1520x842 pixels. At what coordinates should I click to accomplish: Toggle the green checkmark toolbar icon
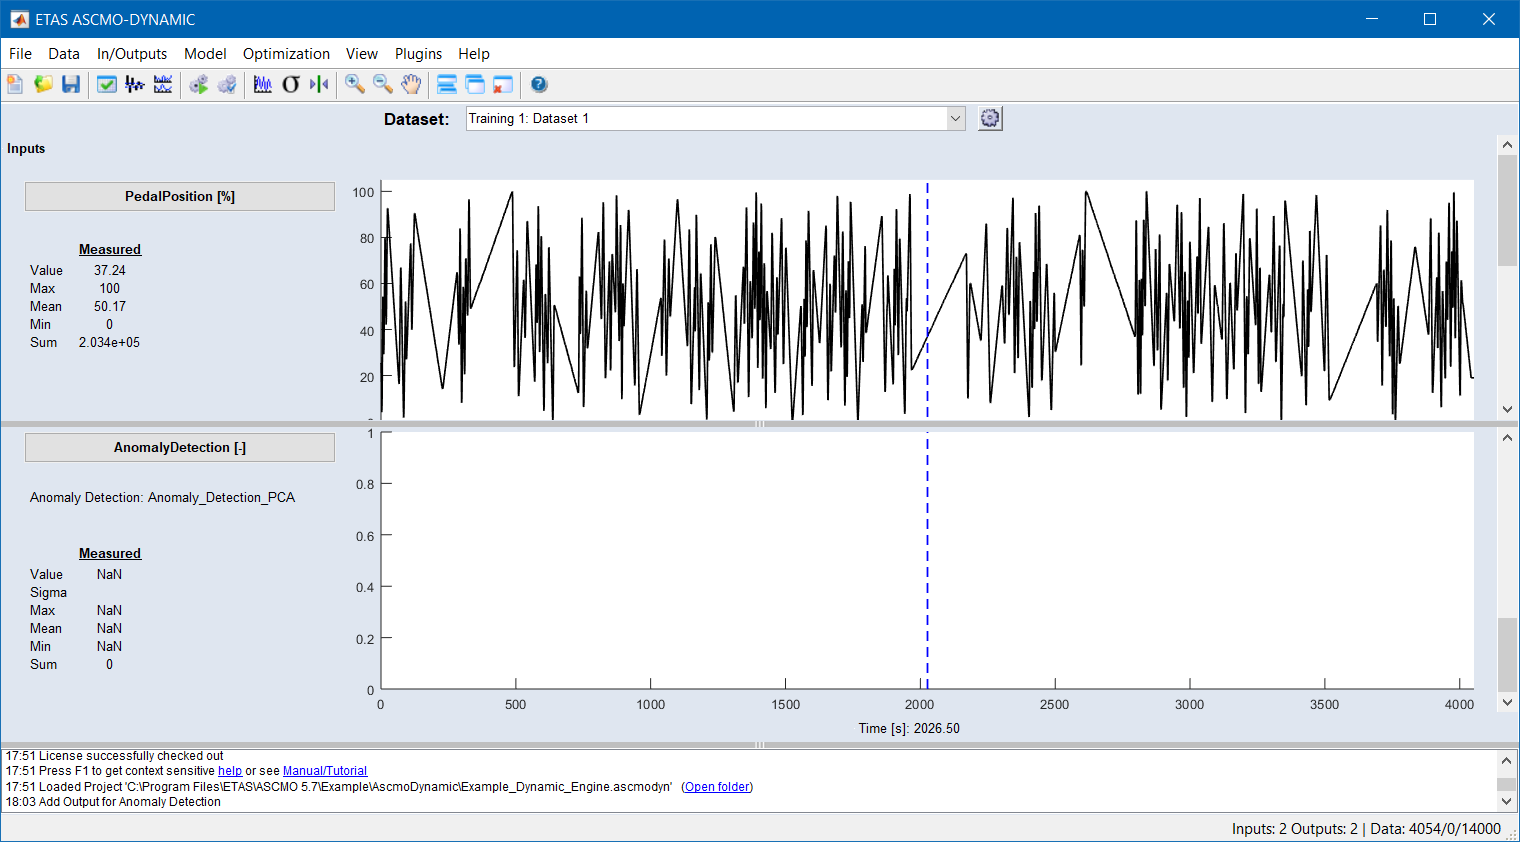[x=107, y=85]
